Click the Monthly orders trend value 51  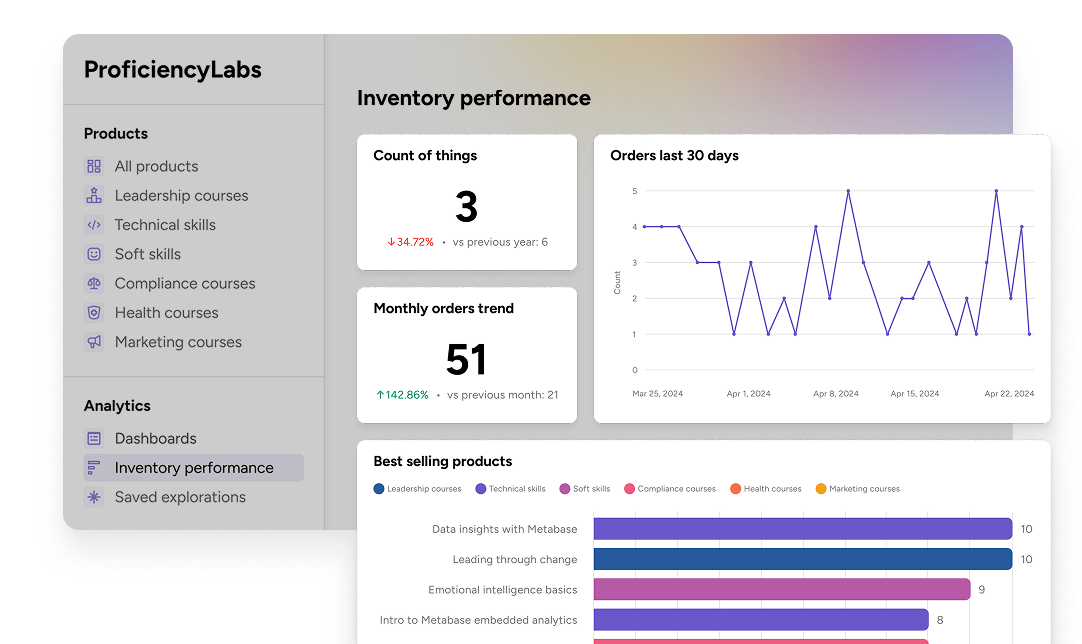[x=466, y=360]
